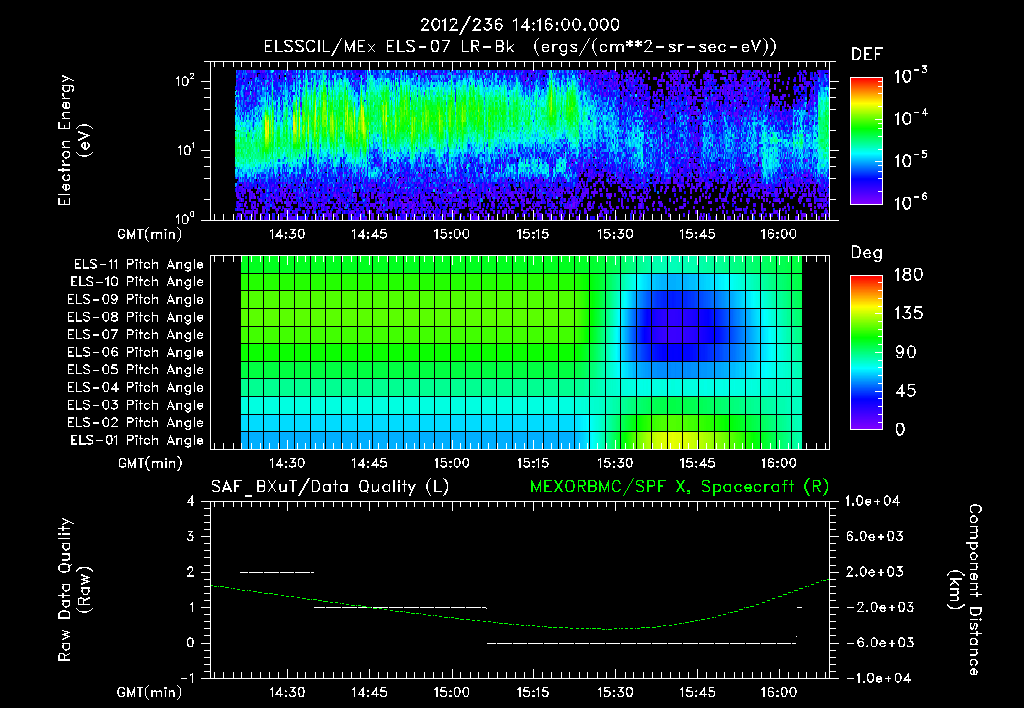This screenshot has height=708, width=1024.
Task: Click the timestamp title 2012/236 14:16:00.000
Action: (519, 25)
